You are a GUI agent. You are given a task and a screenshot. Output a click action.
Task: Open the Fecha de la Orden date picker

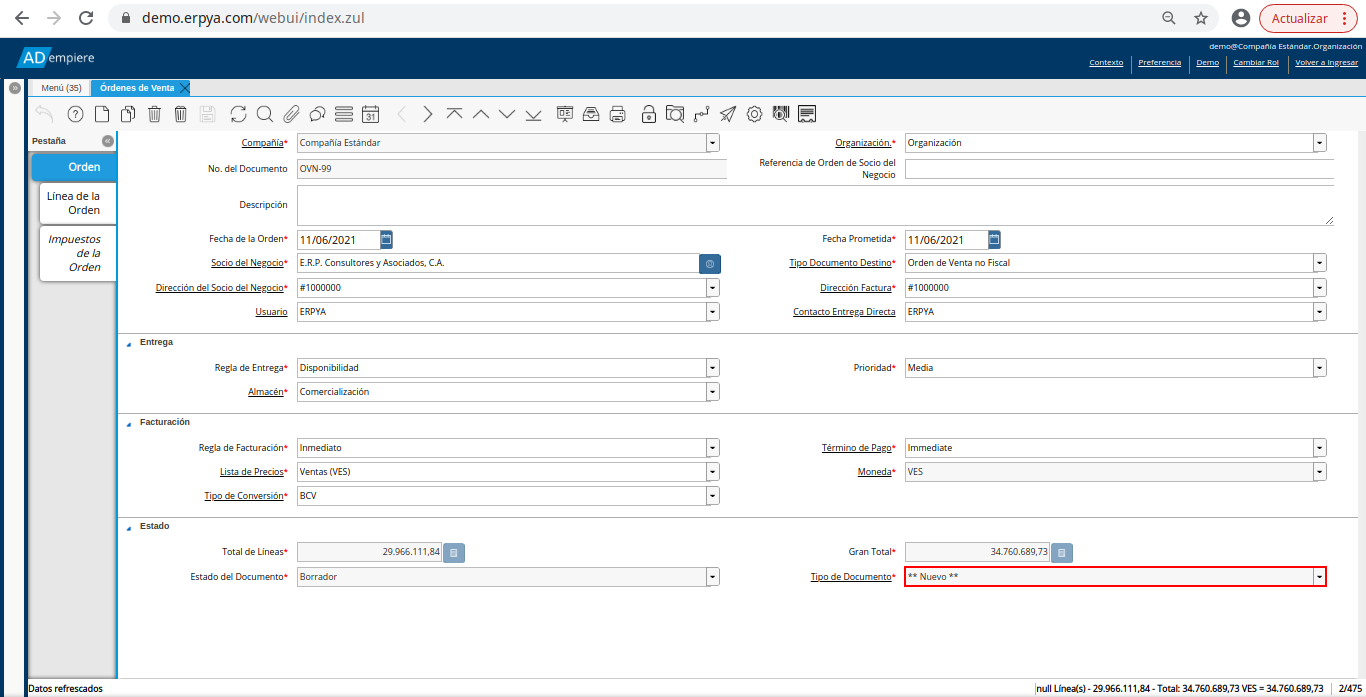tap(387, 239)
